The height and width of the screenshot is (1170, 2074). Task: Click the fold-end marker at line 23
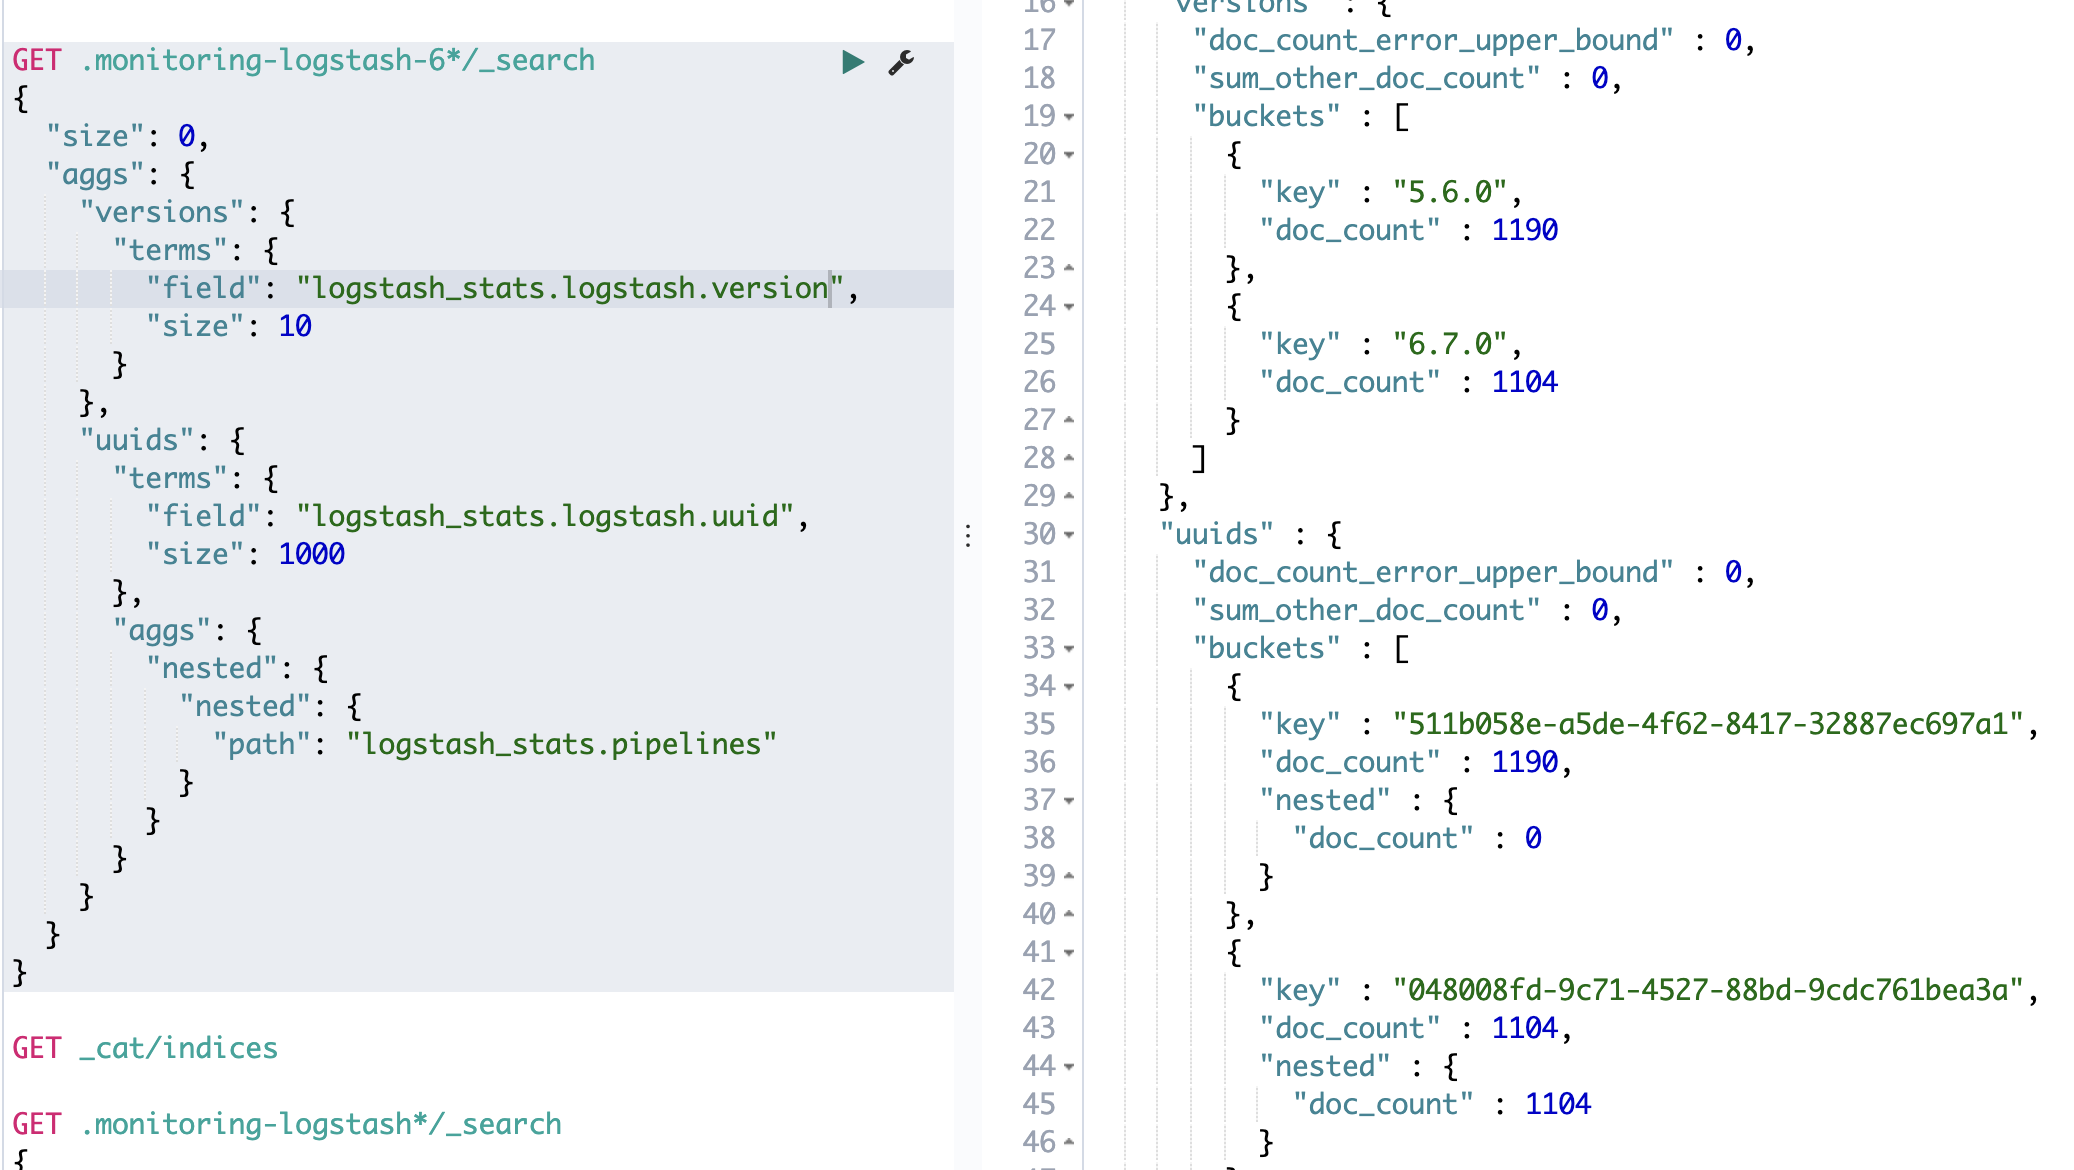(1069, 268)
